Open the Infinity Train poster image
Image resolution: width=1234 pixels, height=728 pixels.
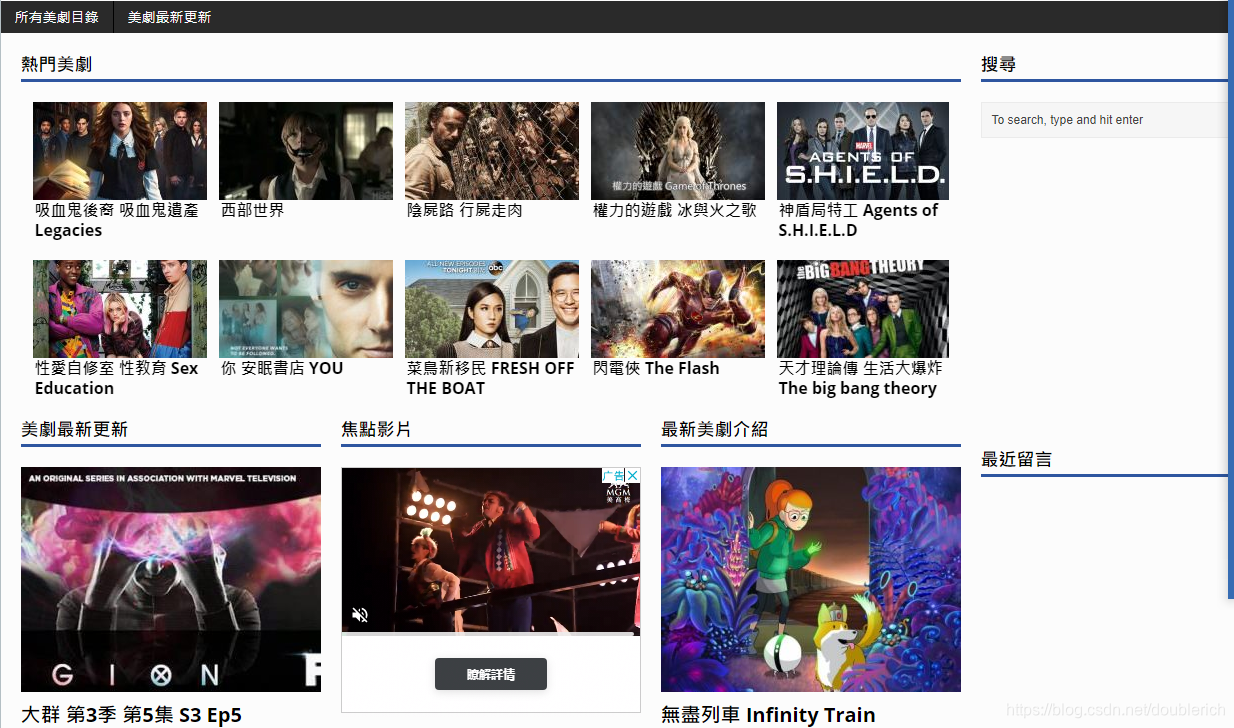coord(811,579)
